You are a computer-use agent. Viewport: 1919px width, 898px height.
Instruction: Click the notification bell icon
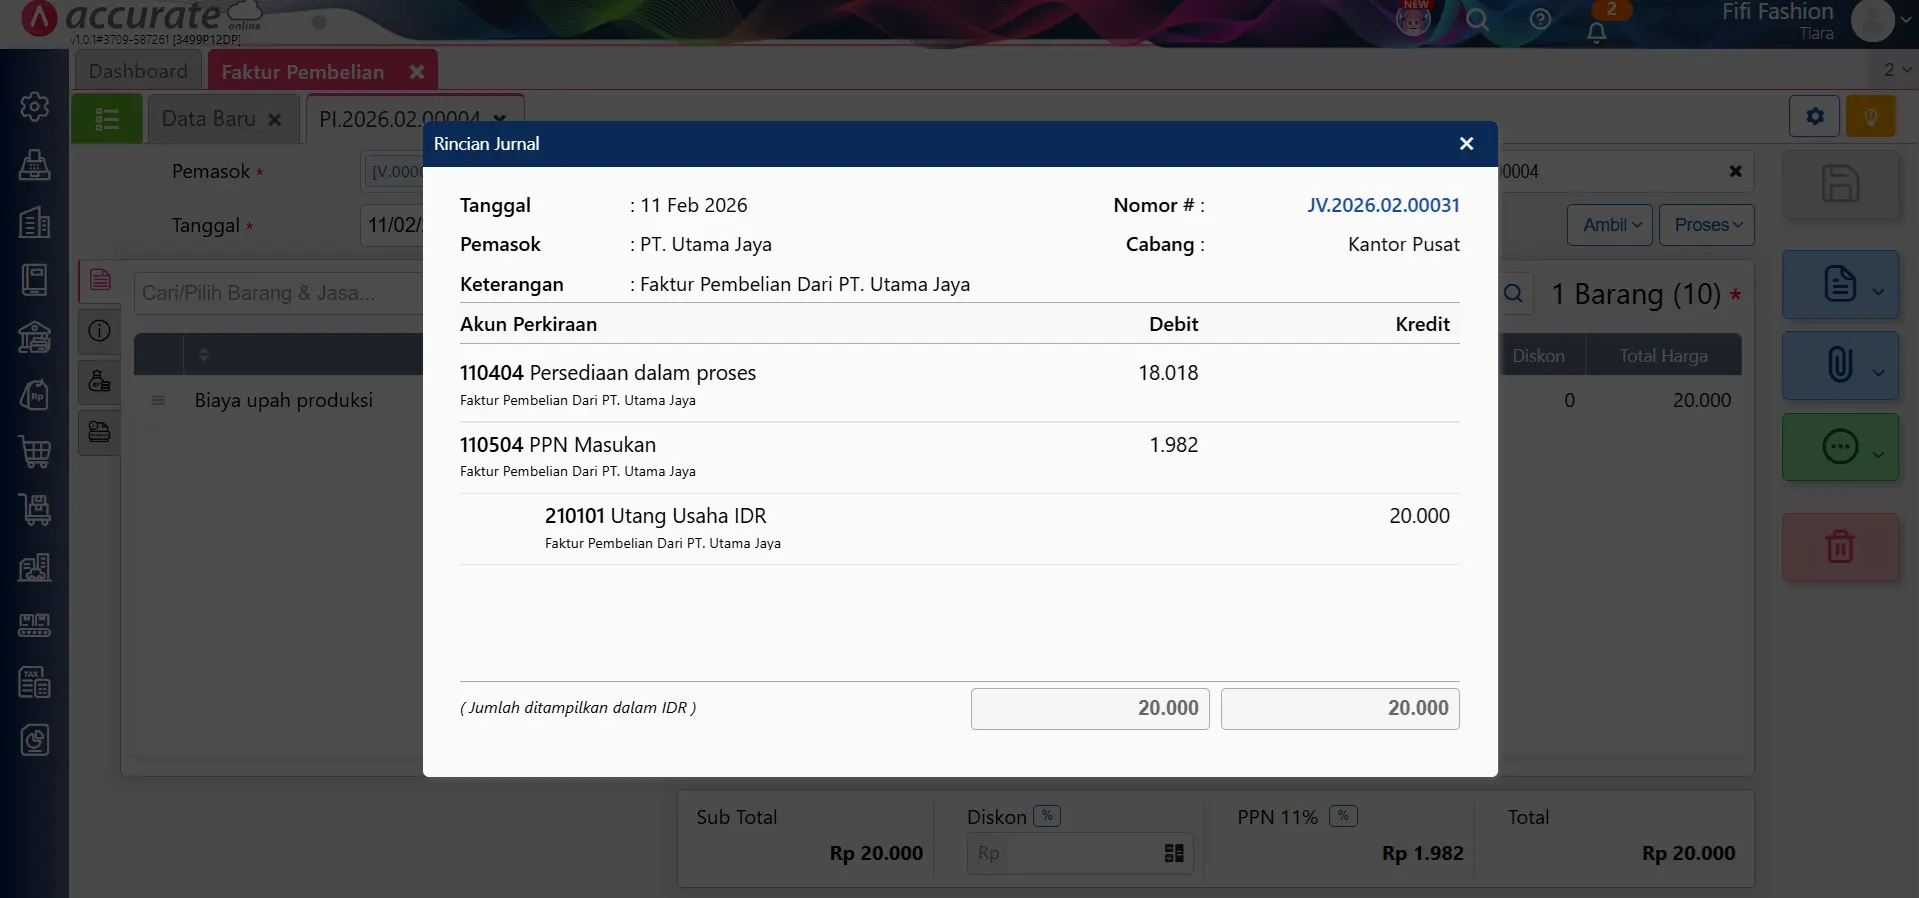click(1597, 31)
